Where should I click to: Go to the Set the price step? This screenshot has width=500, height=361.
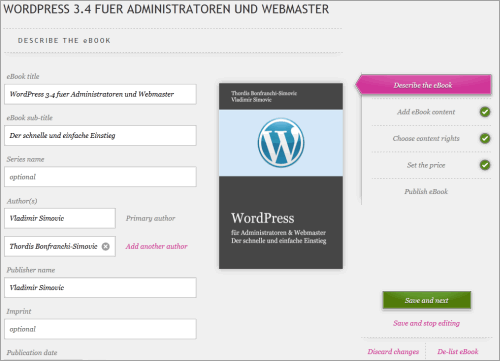pyautogui.click(x=426, y=165)
